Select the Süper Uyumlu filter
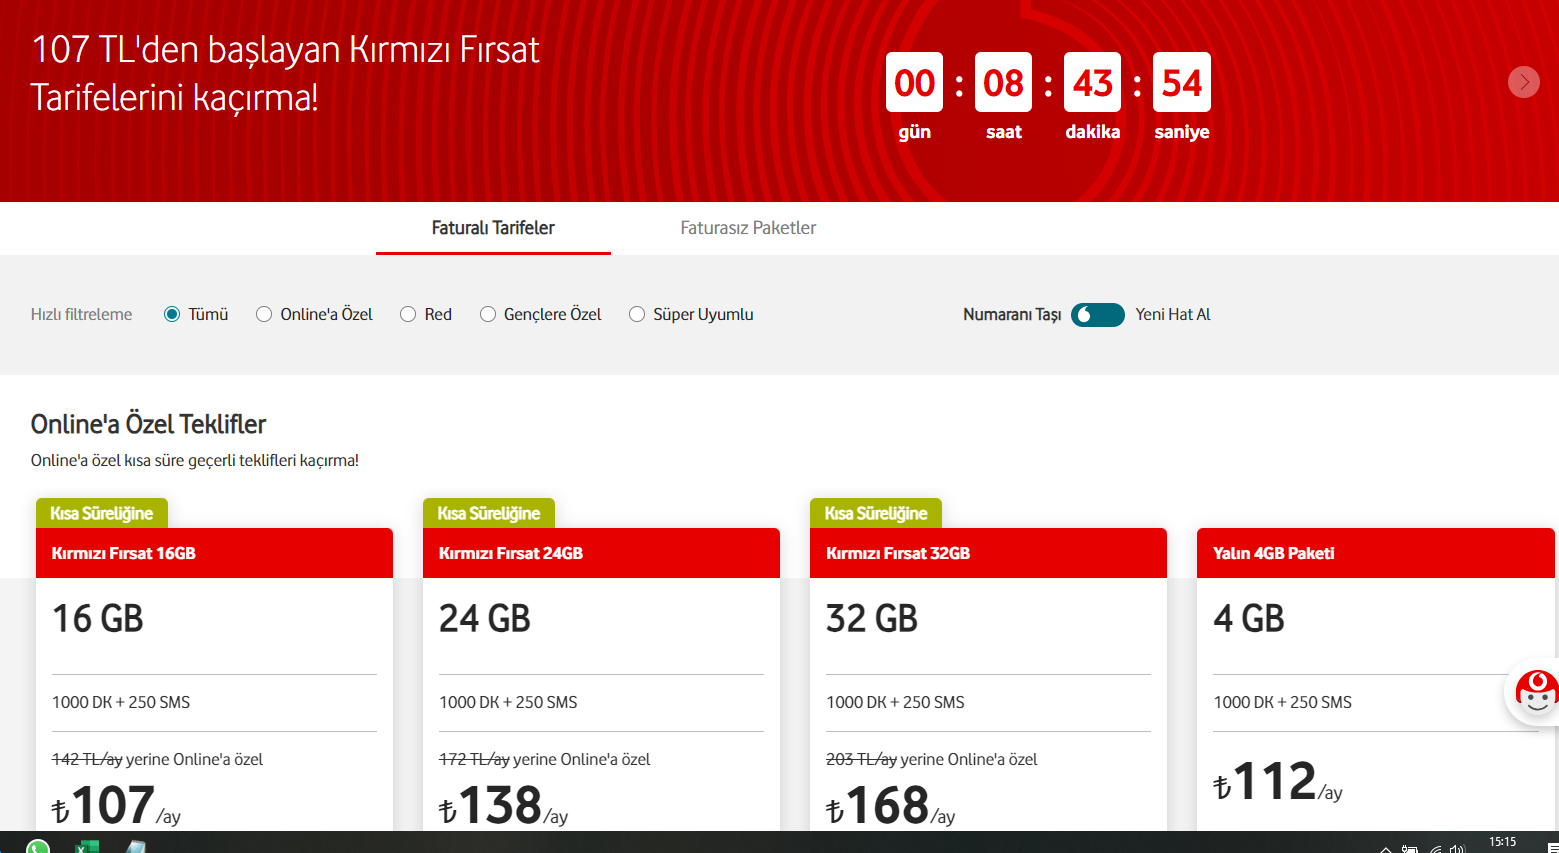This screenshot has height=853, width=1559. pyautogui.click(x=637, y=314)
